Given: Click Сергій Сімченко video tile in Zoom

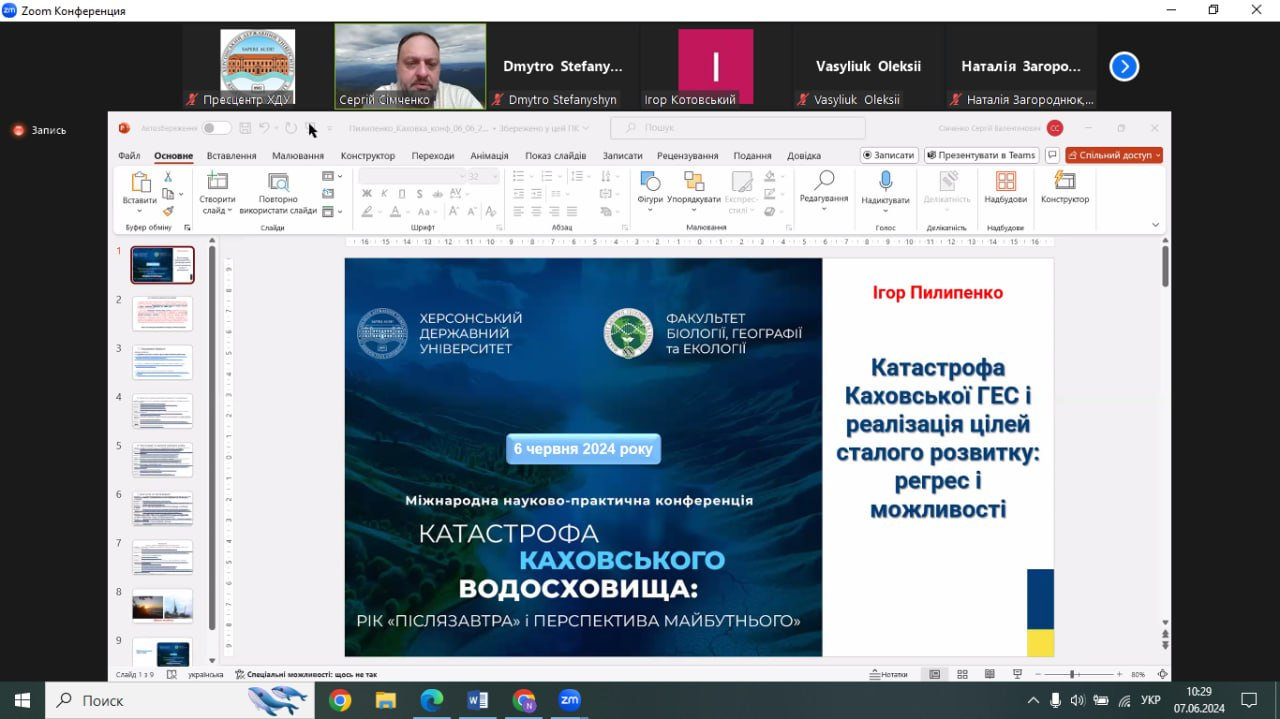Looking at the screenshot, I should 410,66.
